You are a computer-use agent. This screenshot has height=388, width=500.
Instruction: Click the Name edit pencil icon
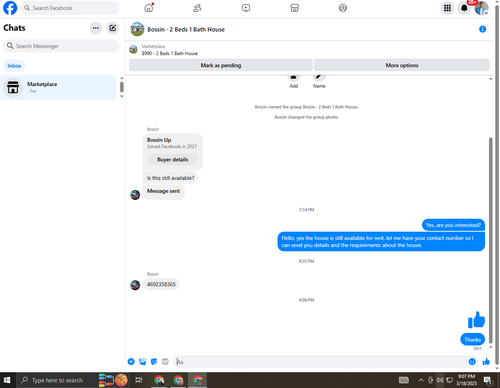[x=319, y=77]
